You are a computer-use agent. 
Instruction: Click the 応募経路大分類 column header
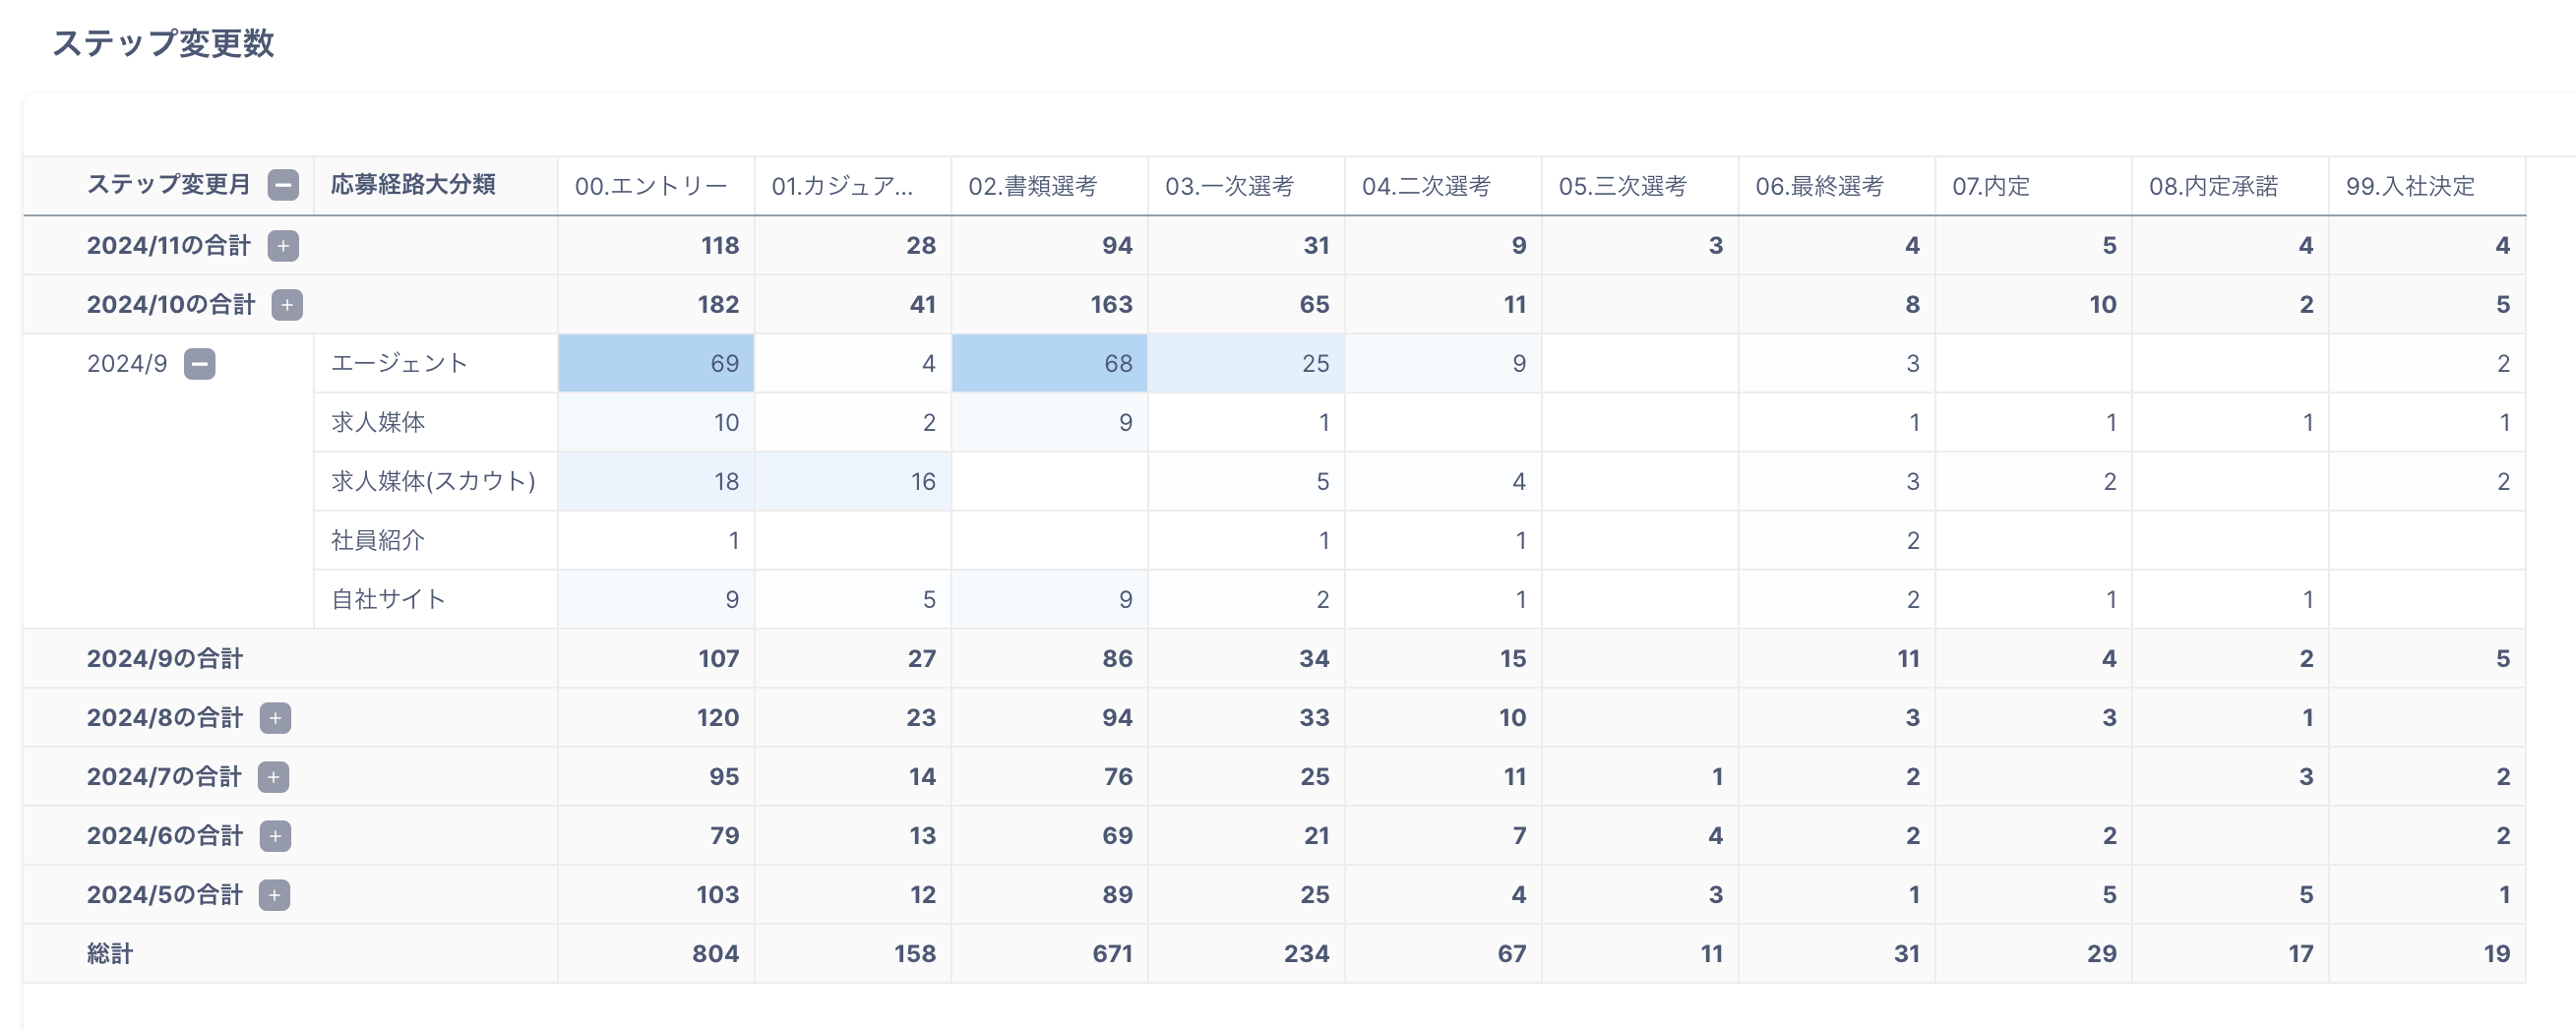[413, 185]
